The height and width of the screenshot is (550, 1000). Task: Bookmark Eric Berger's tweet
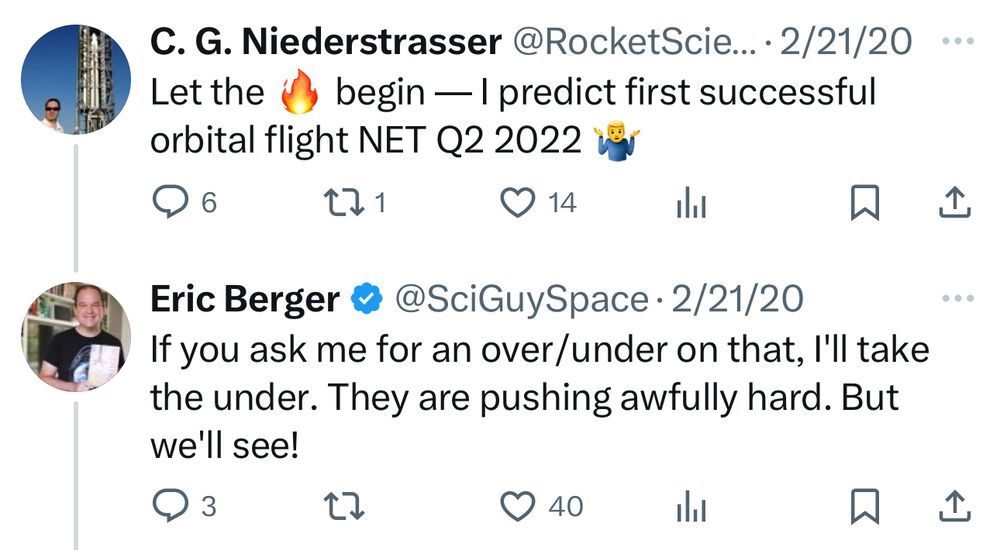pyautogui.click(x=864, y=507)
